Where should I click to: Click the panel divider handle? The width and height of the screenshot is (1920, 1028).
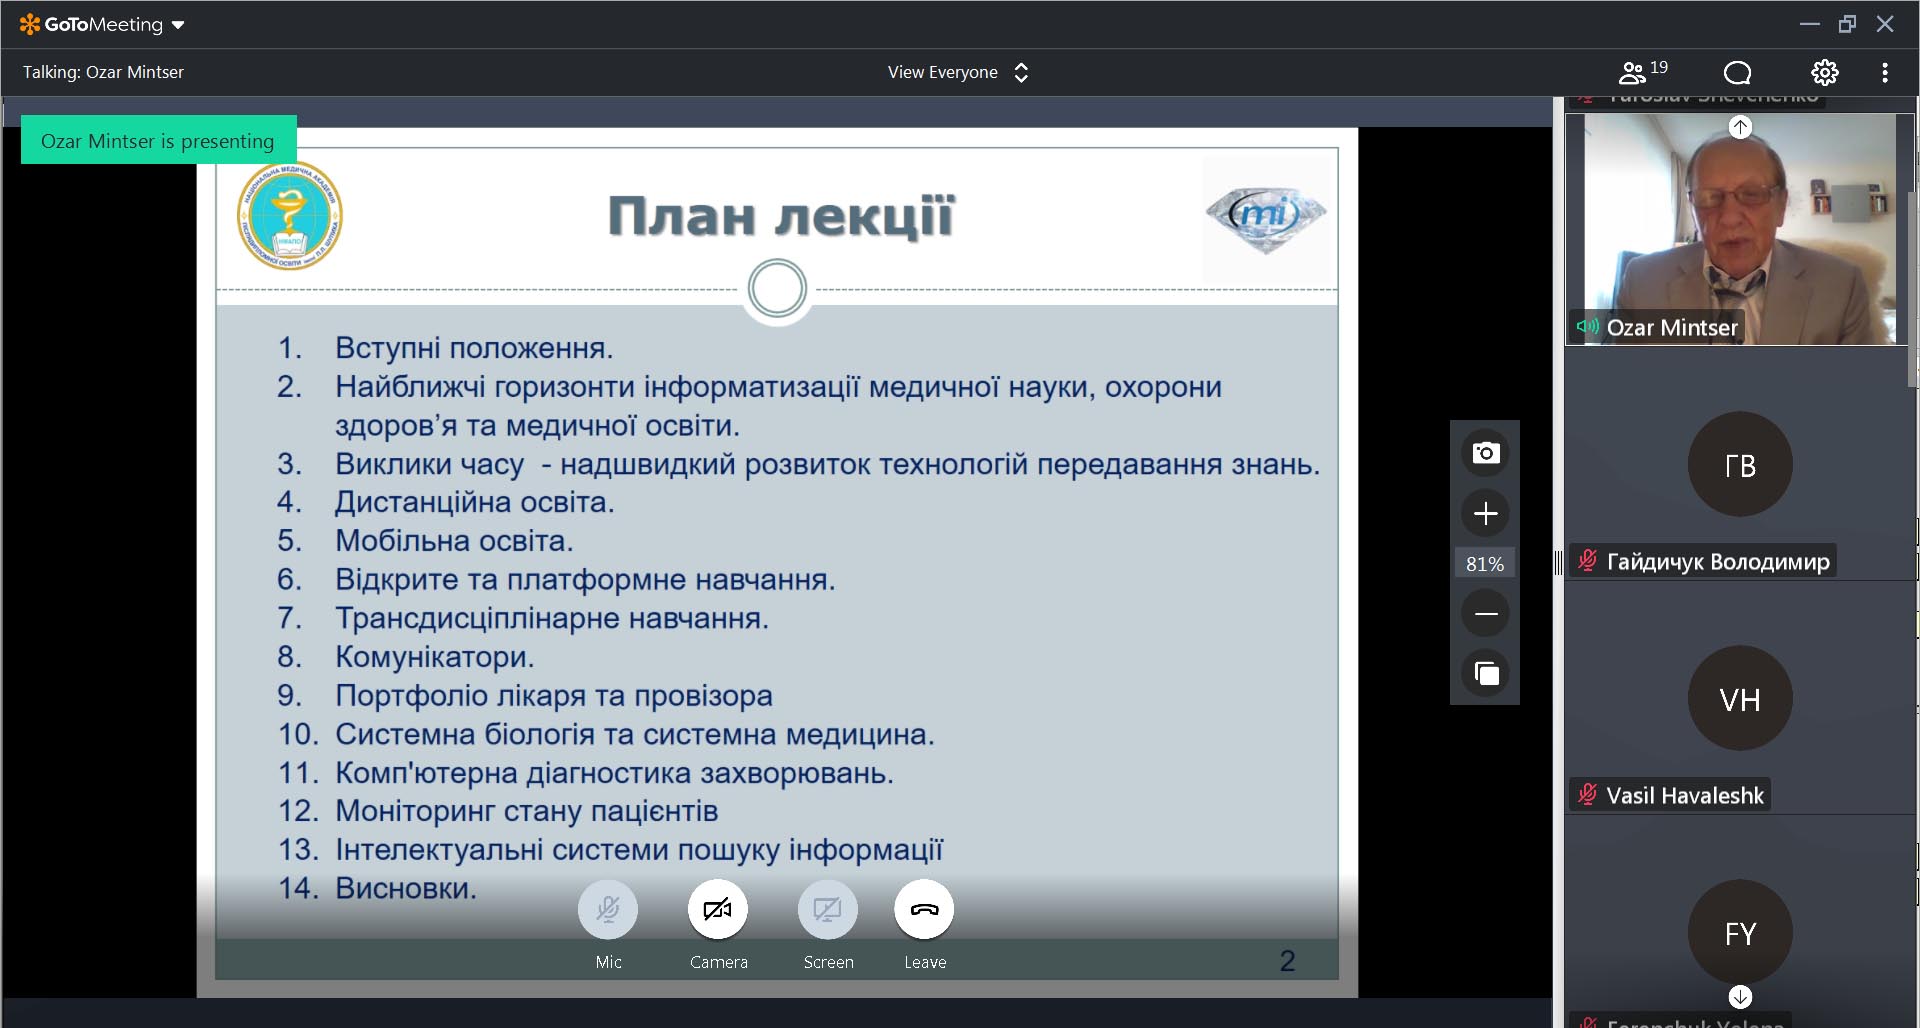pyautogui.click(x=1558, y=563)
